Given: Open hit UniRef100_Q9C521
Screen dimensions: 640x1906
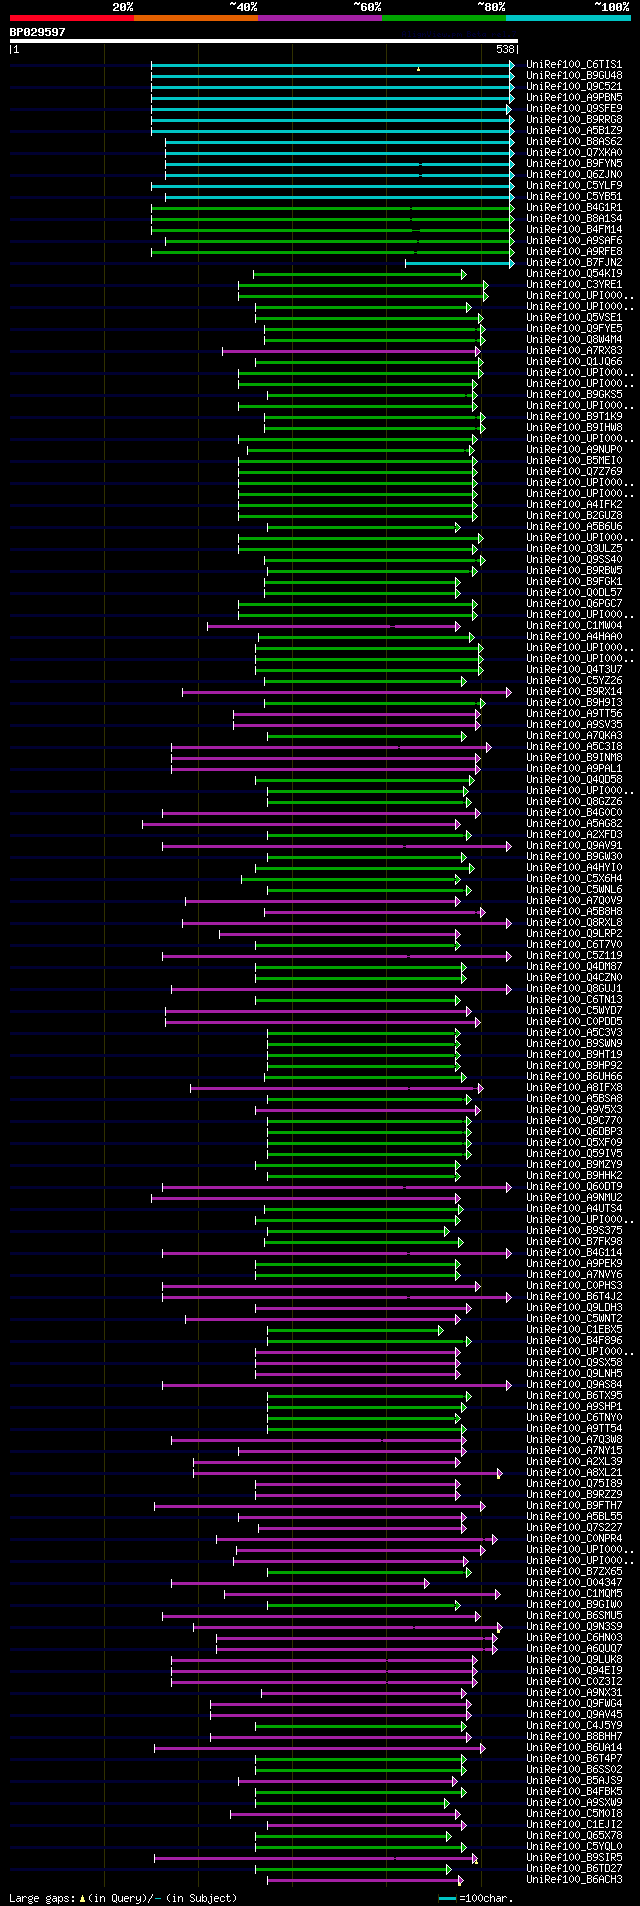Looking at the screenshot, I should 574,87.
